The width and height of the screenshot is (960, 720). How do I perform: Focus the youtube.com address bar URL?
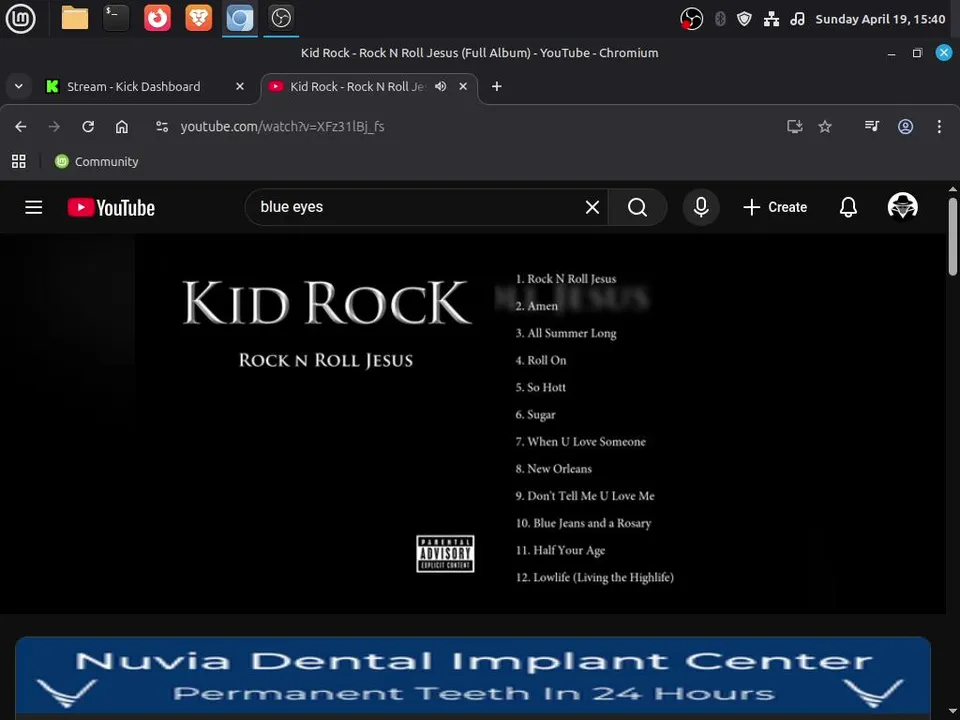282,127
